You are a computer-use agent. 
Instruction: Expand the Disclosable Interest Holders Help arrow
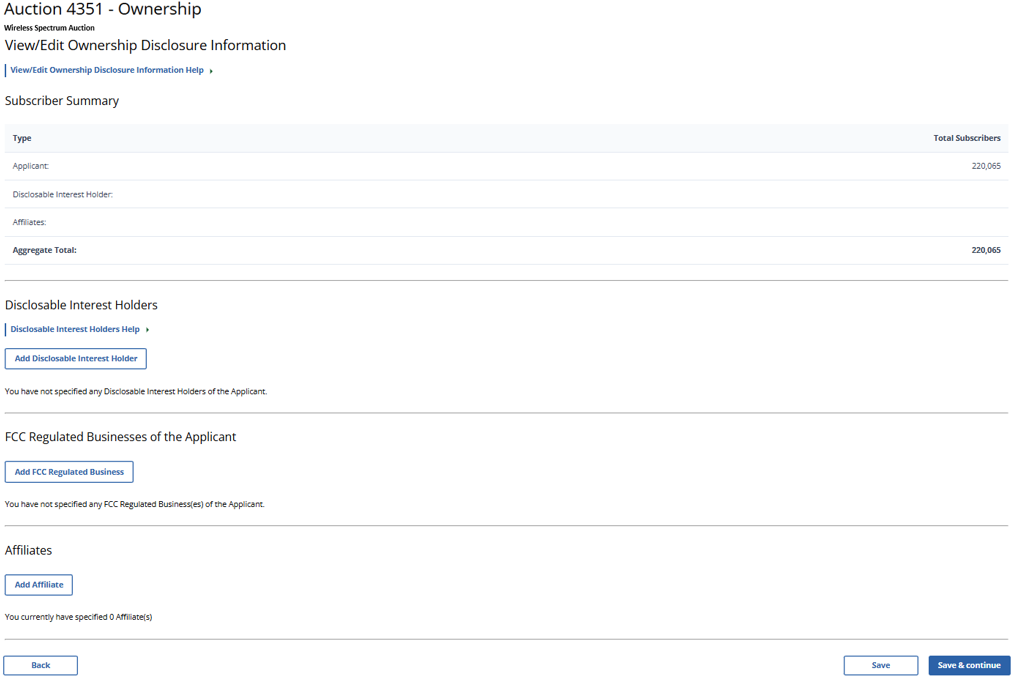click(147, 330)
